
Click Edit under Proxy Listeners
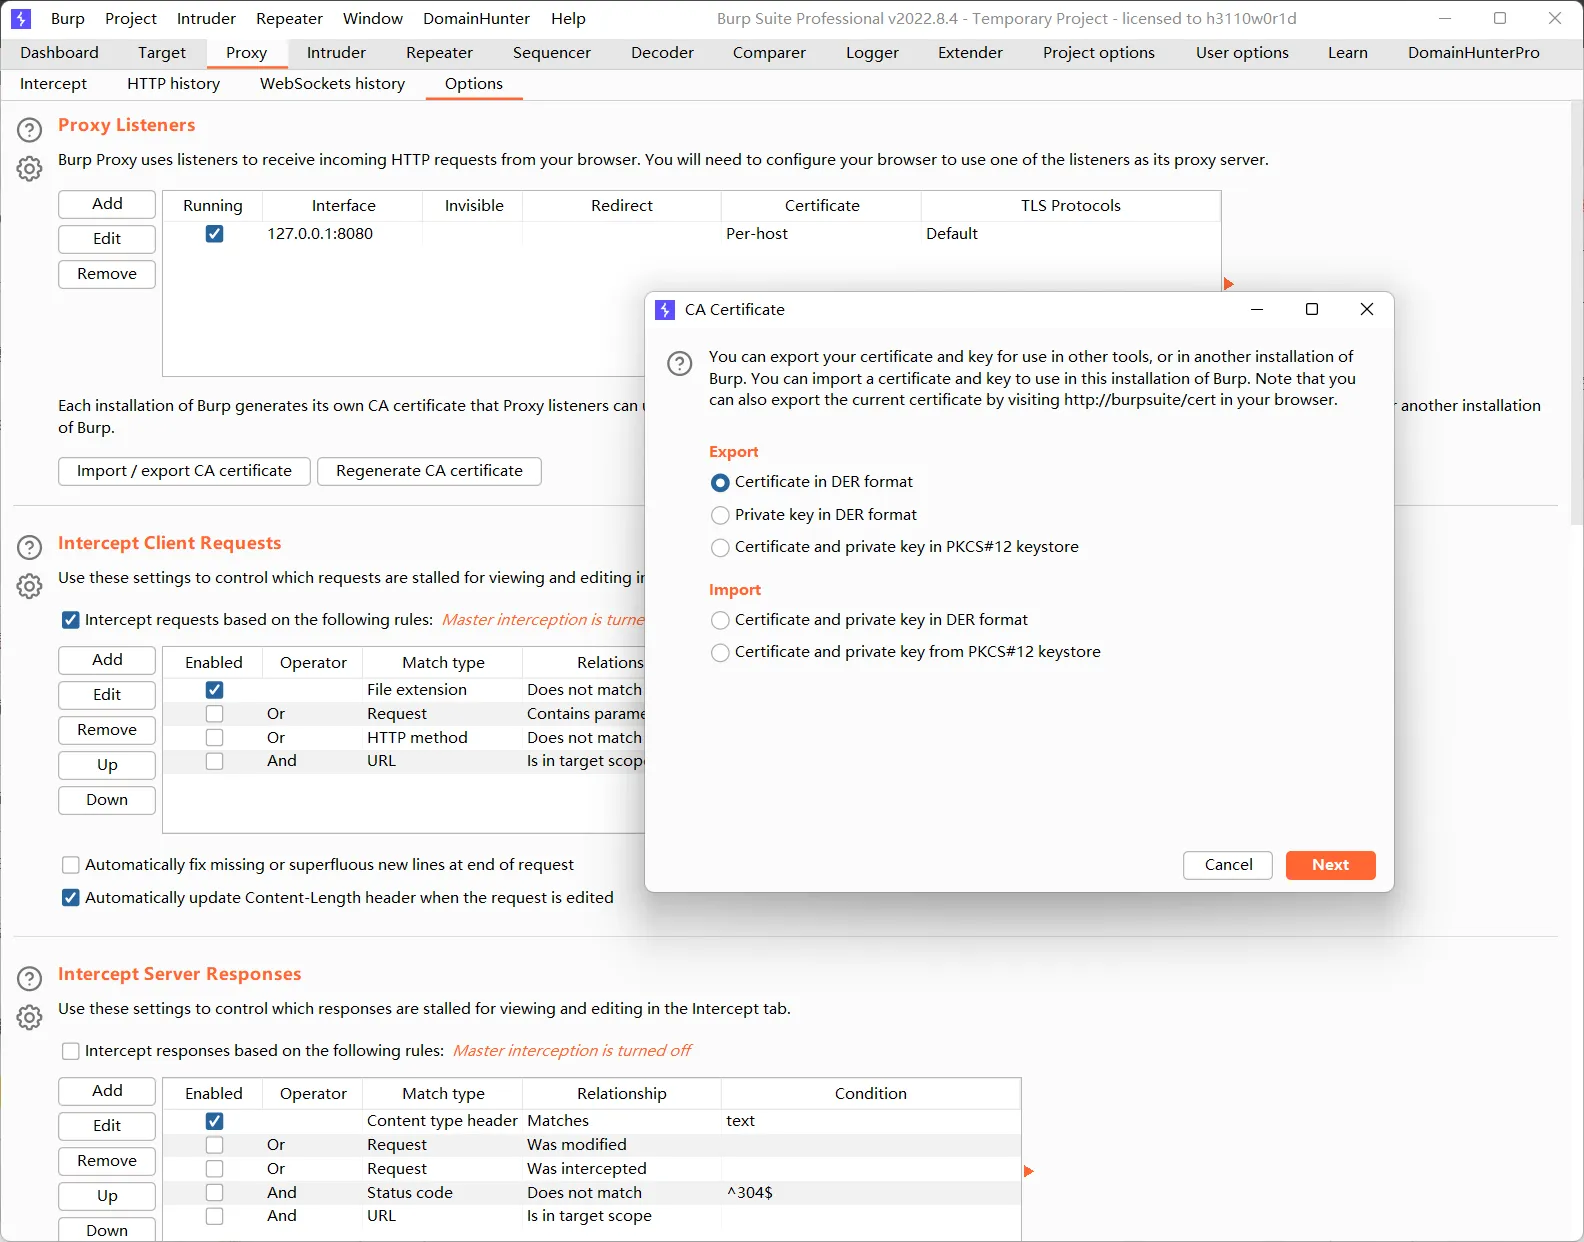(107, 239)
